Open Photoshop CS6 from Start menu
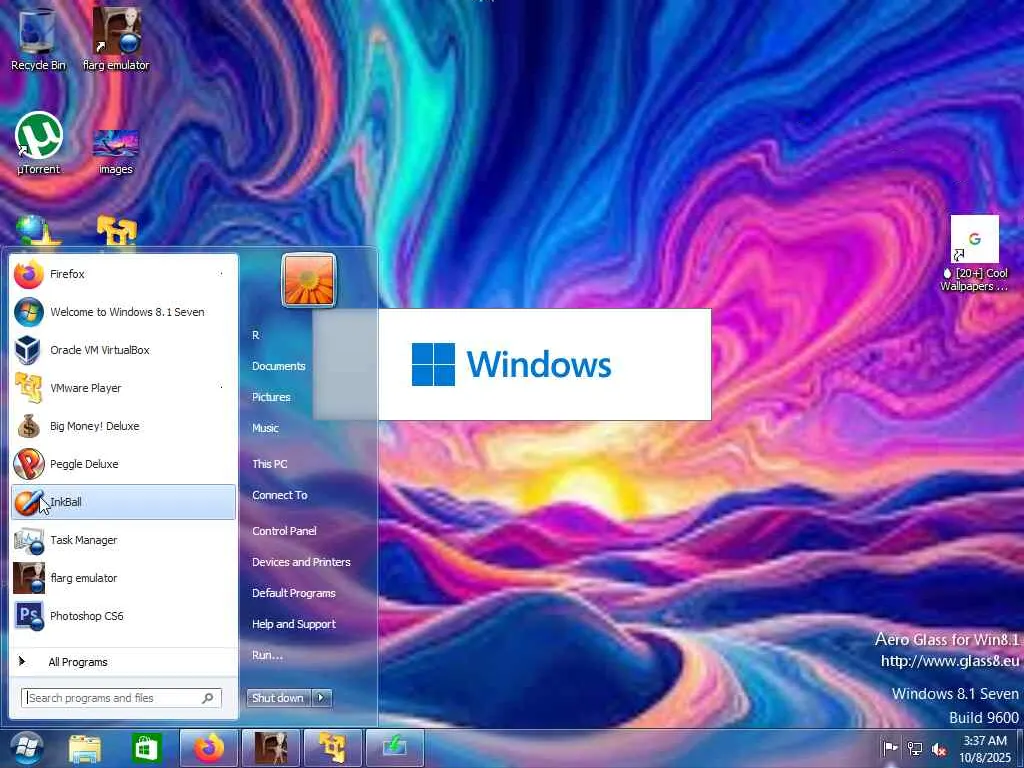The height and width of the screenshot is (768, 1024). [123, 616]
